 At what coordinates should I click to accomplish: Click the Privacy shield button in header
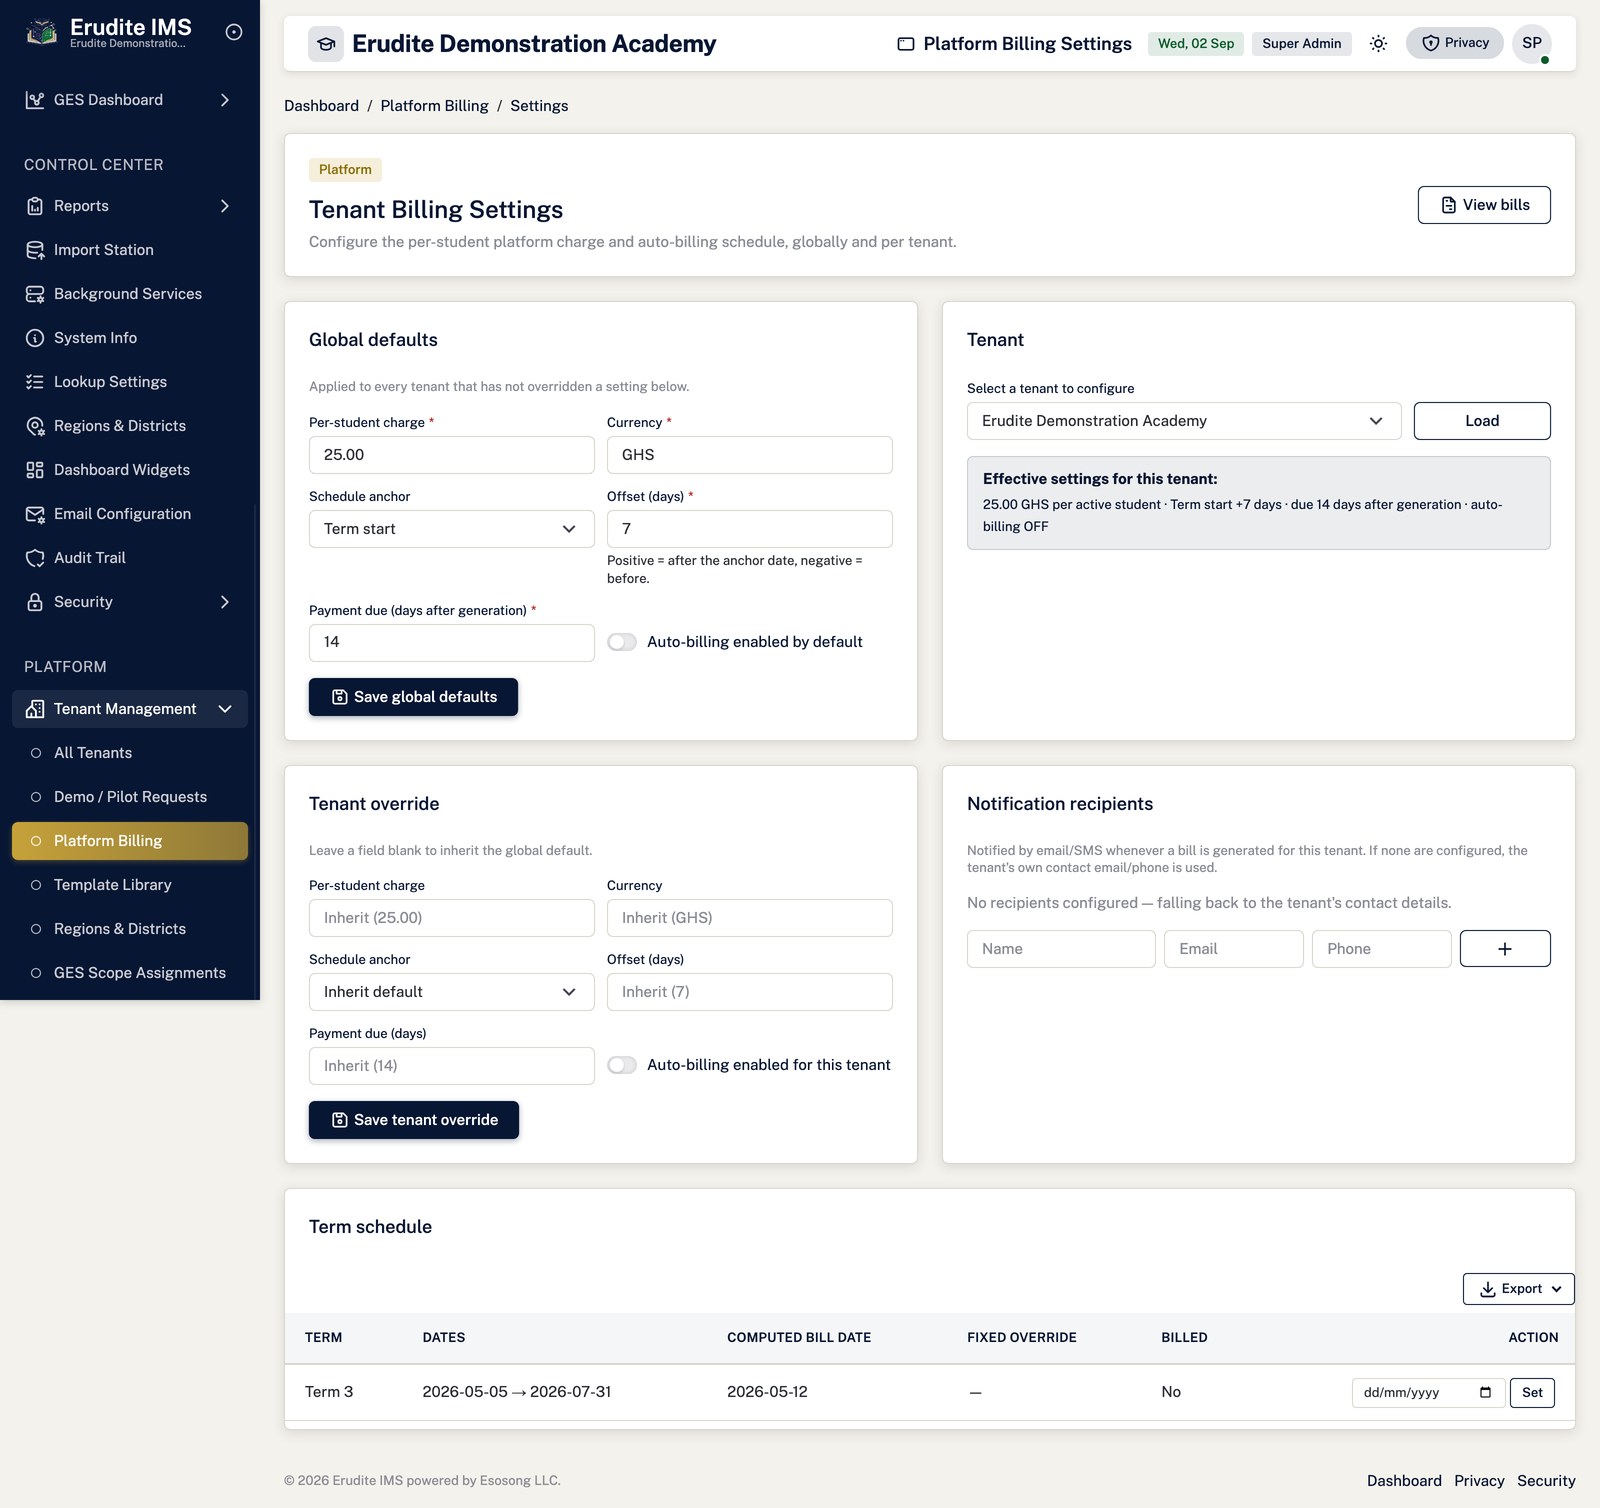[1455, 43]
